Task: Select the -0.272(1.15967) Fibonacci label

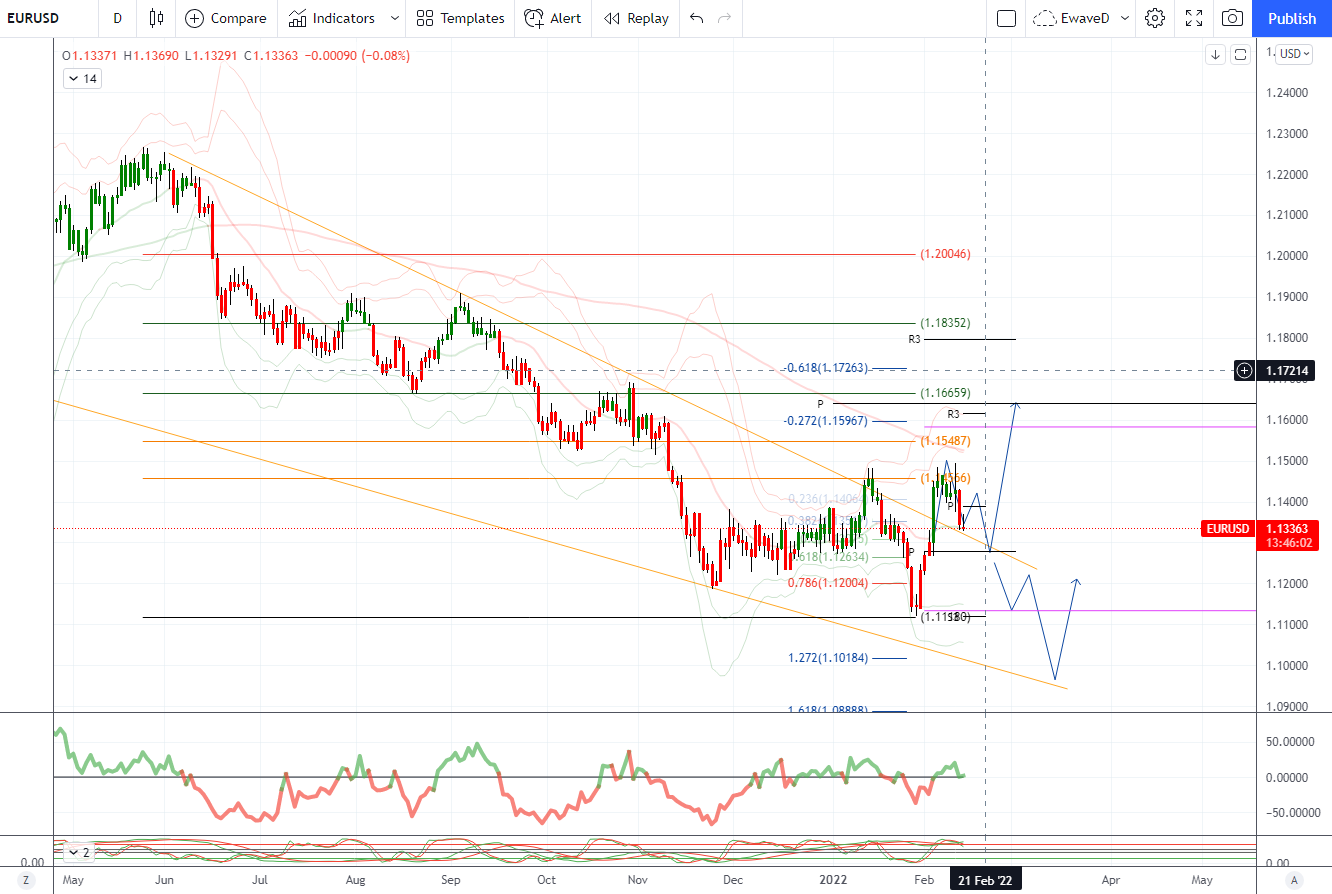Action: click(x=826, y=421)
